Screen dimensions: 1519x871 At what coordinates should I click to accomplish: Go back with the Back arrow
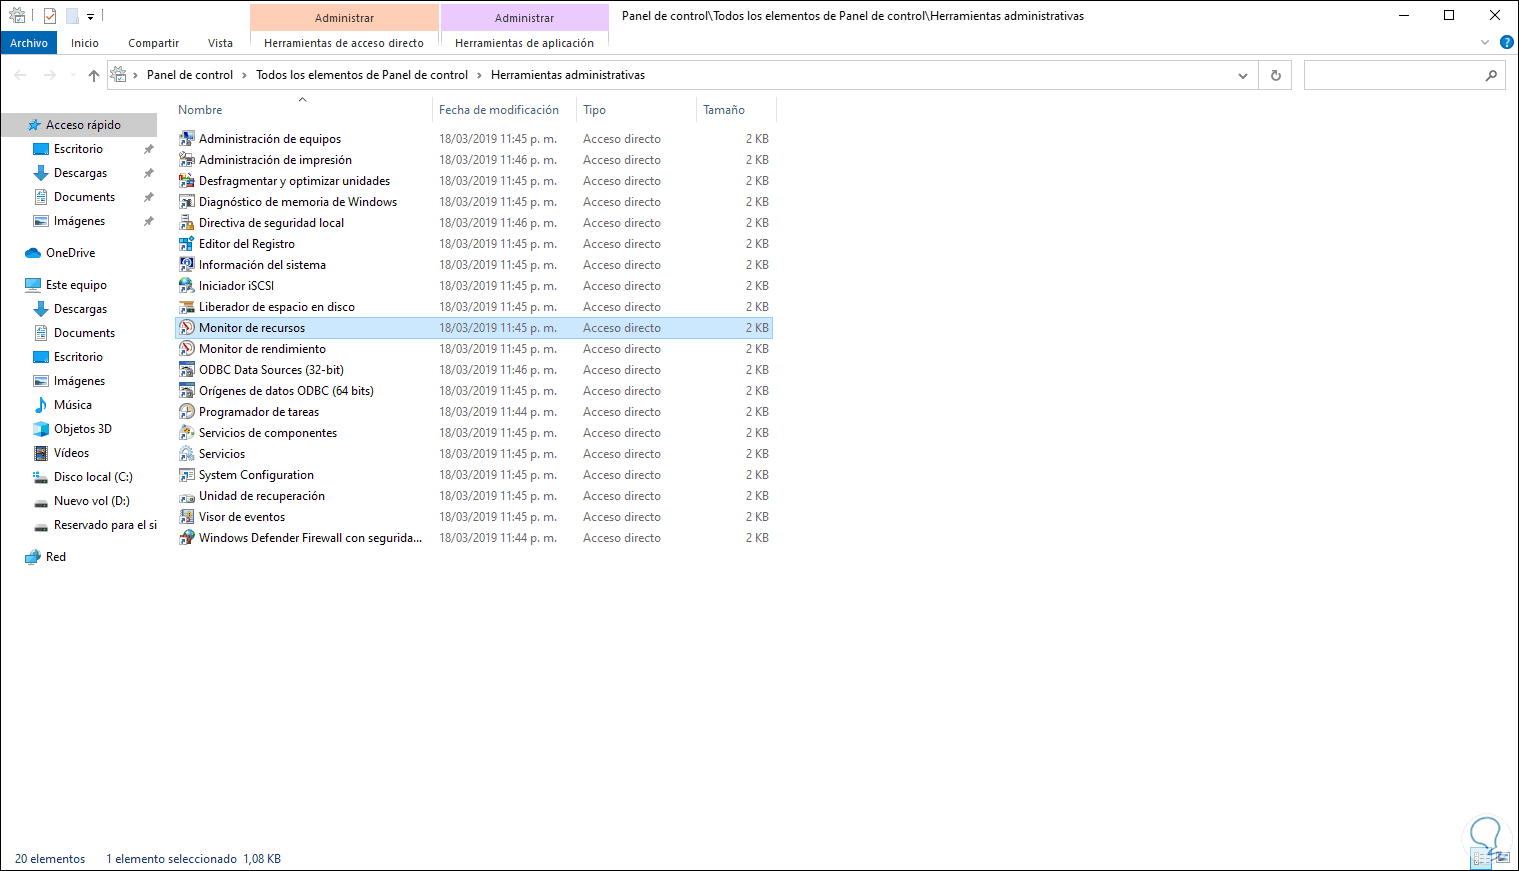click(x=20, y=75)
